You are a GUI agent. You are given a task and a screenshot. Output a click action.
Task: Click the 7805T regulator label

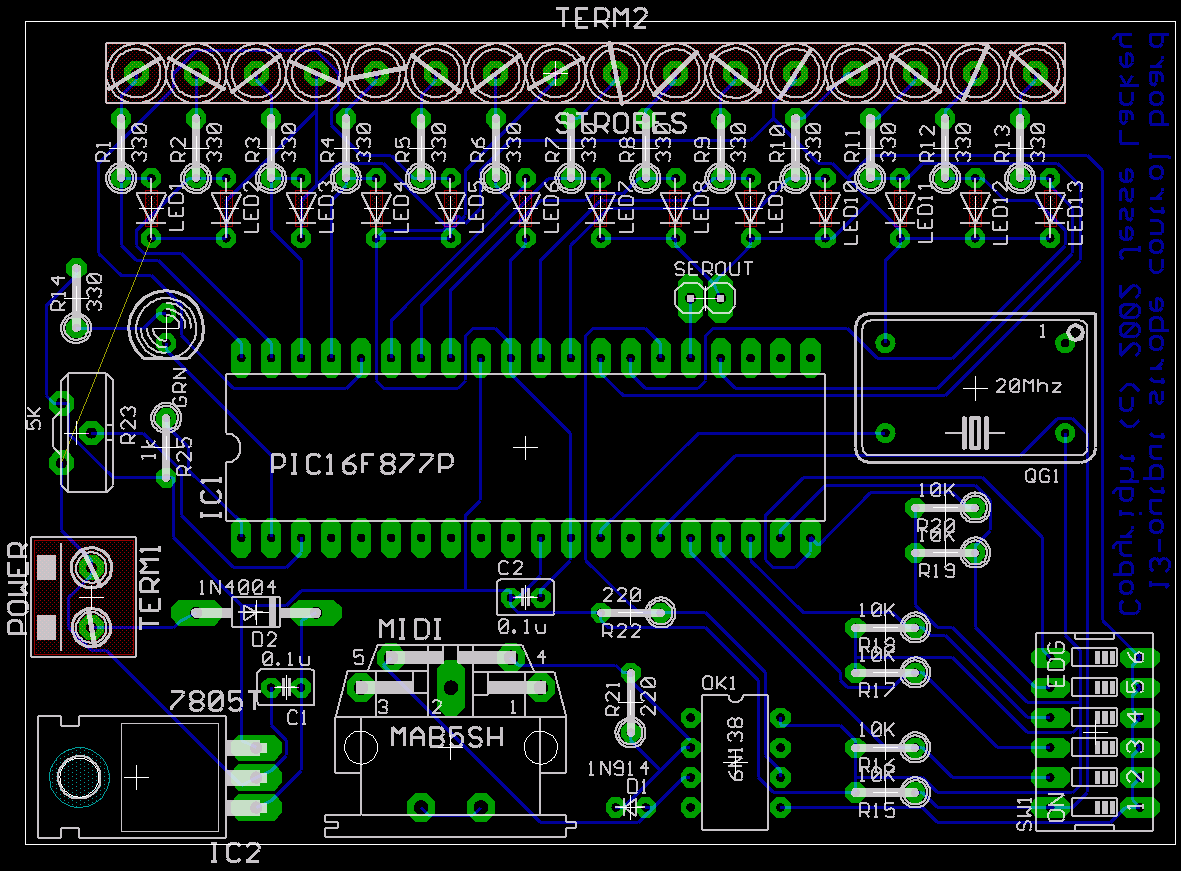(214, 701)
